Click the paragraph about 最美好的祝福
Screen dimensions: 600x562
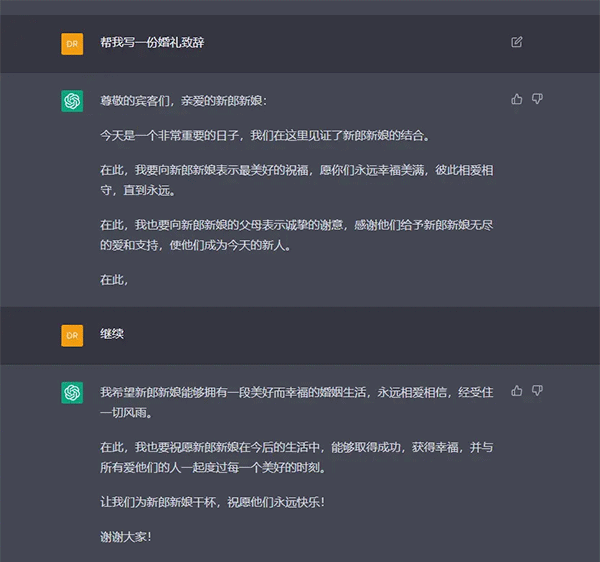(297, 180)
